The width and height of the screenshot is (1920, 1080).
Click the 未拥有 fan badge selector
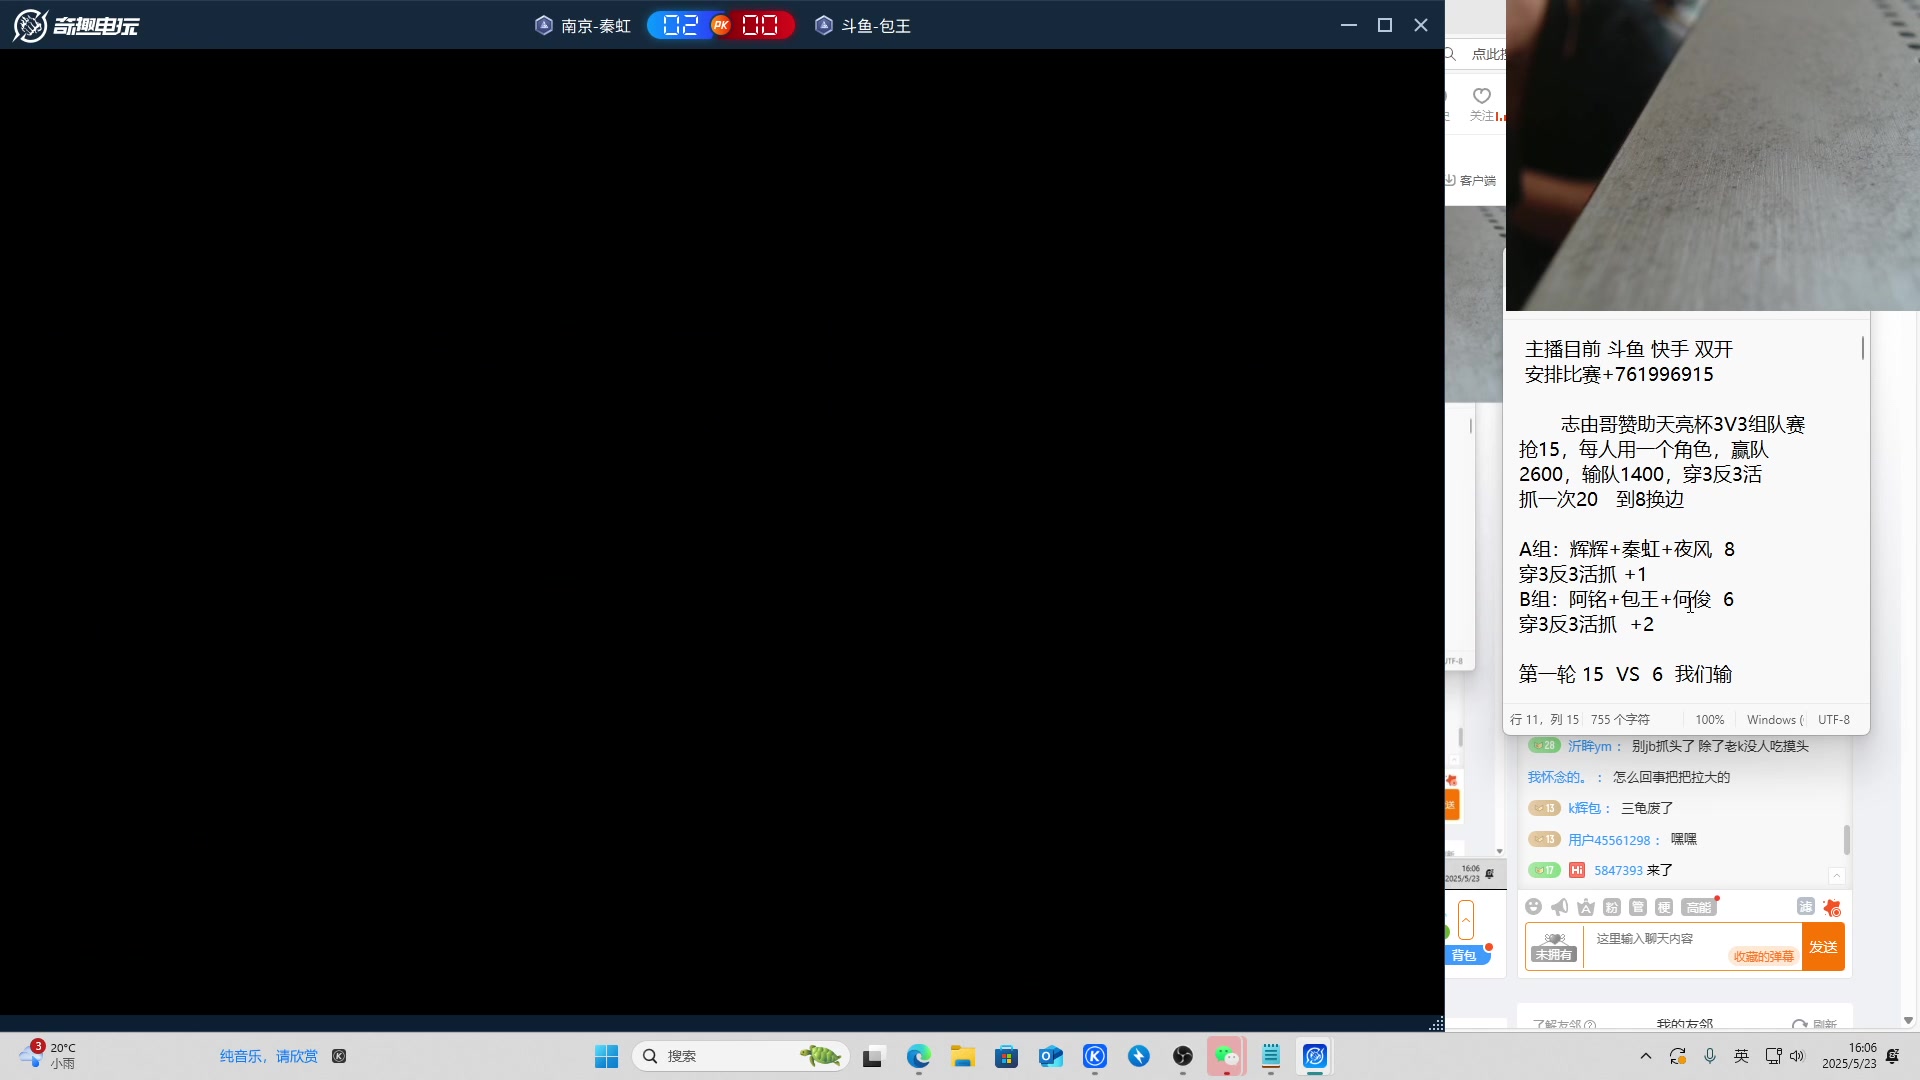click(x=1554, y=947)
